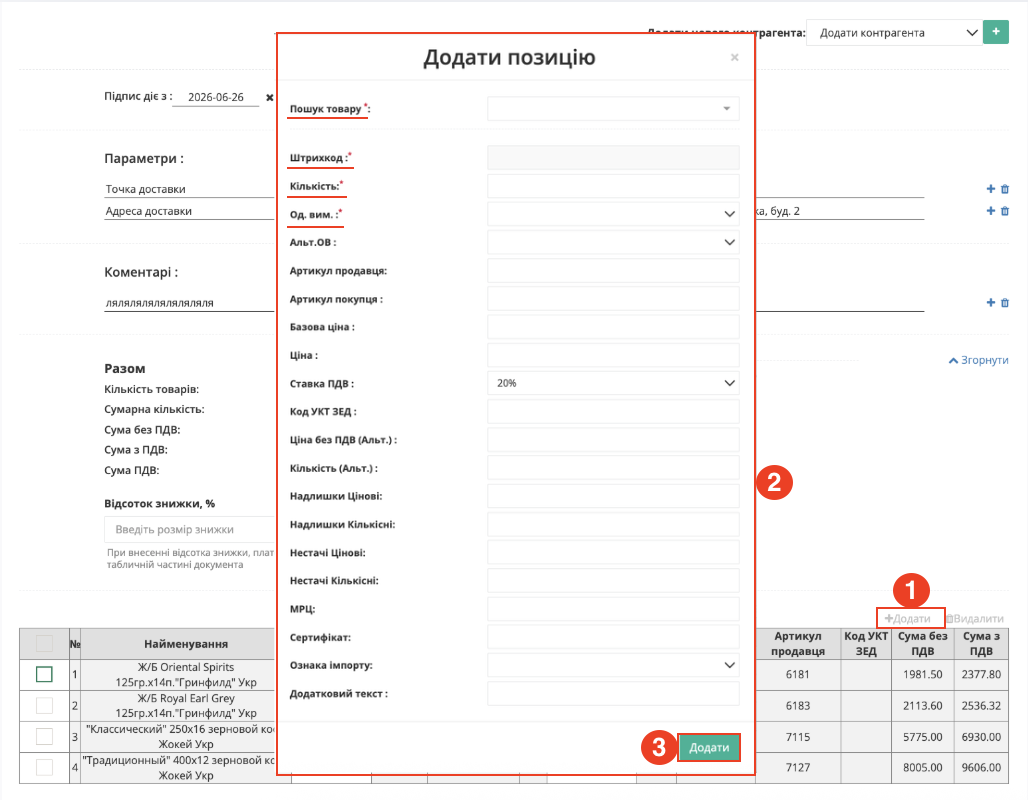
Task: Click +Додати link above the table
Action: [907, 618]
